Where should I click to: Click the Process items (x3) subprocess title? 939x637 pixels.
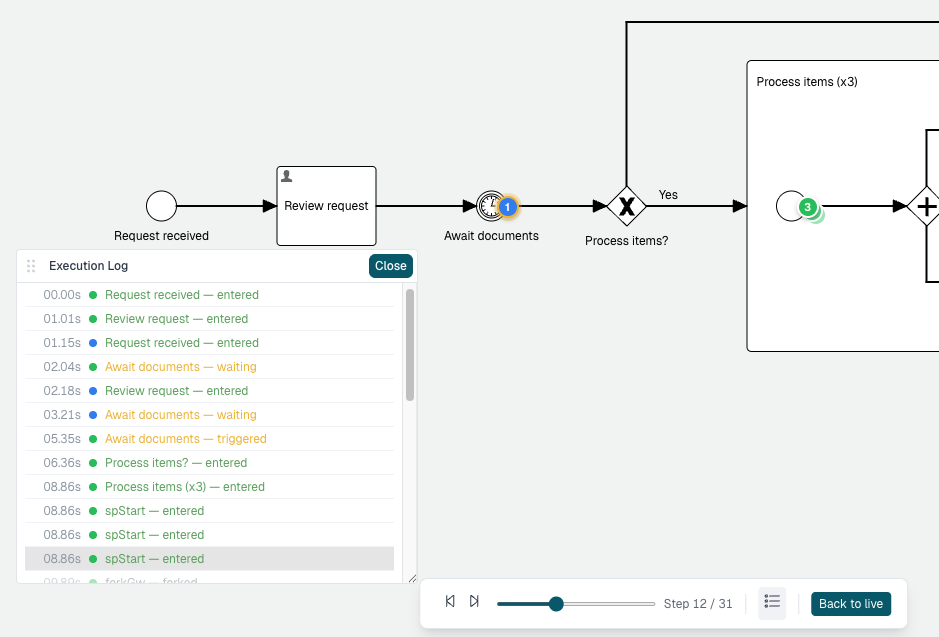point(807,82)
